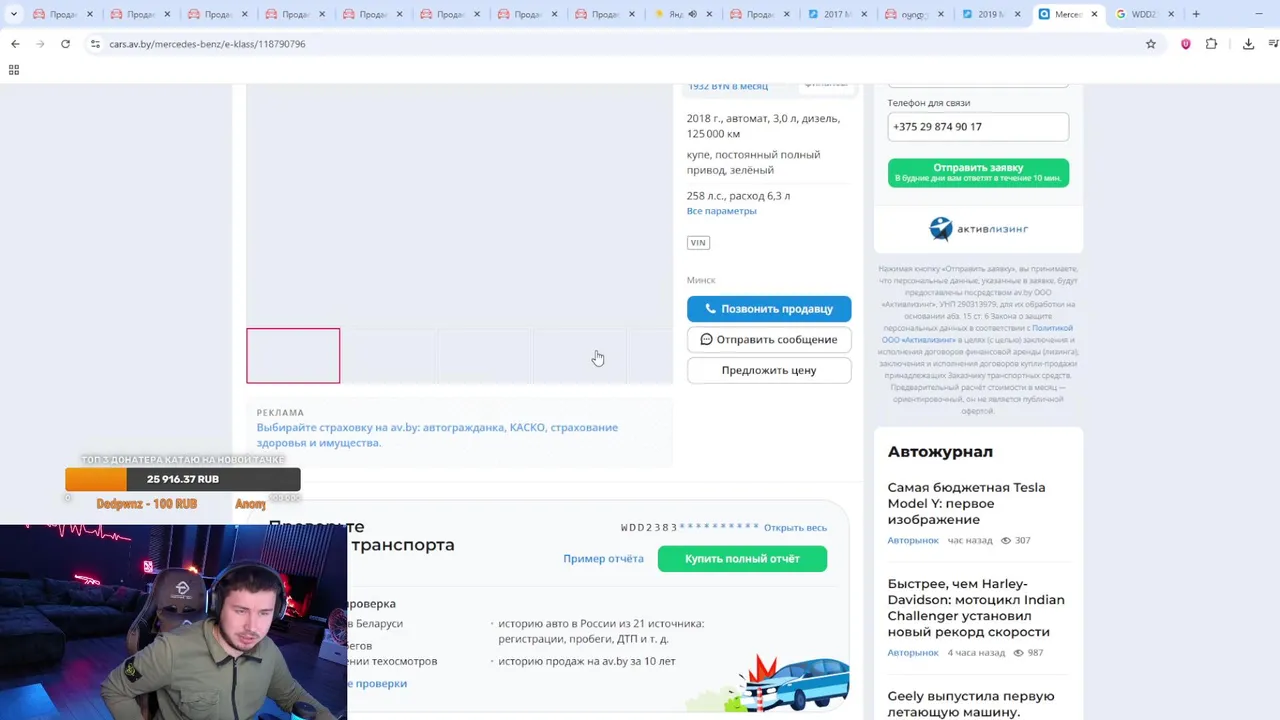Click the VIN badge
Image resolution: width=1280 pixels, height=720 pixels.
click(x=698, y=243)
